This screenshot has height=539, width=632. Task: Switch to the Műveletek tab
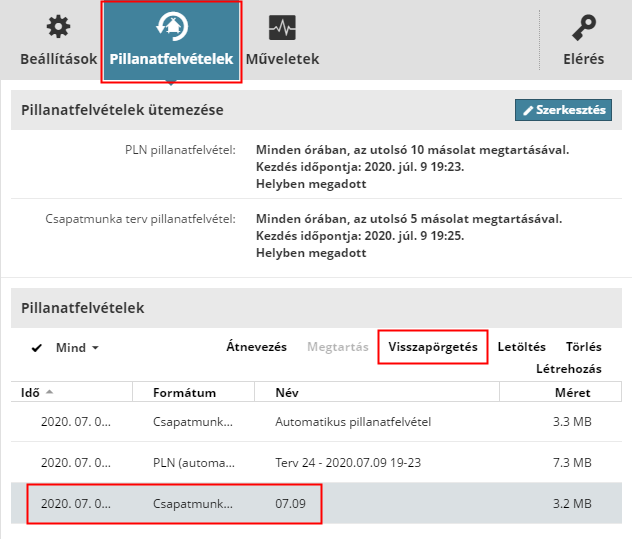point(282,58)
